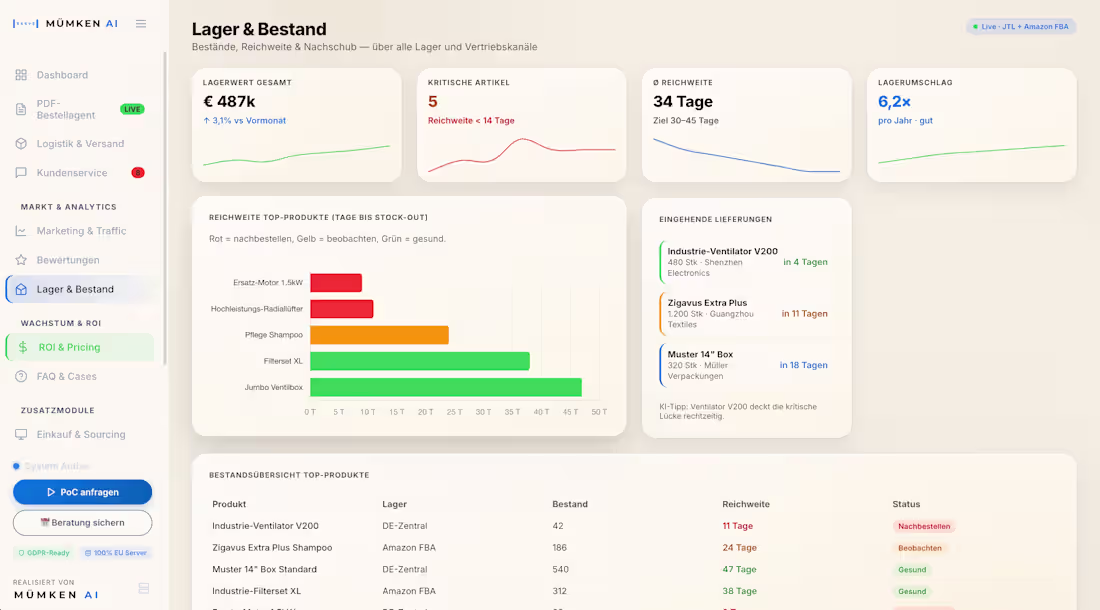The image size is (1100, 610).
Task: Click the Lagerwert Gesamt card
Action: [x=297, y=125]
